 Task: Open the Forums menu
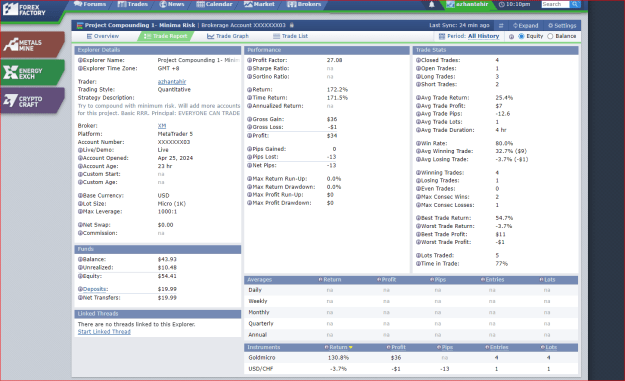[x=90, y=4]
